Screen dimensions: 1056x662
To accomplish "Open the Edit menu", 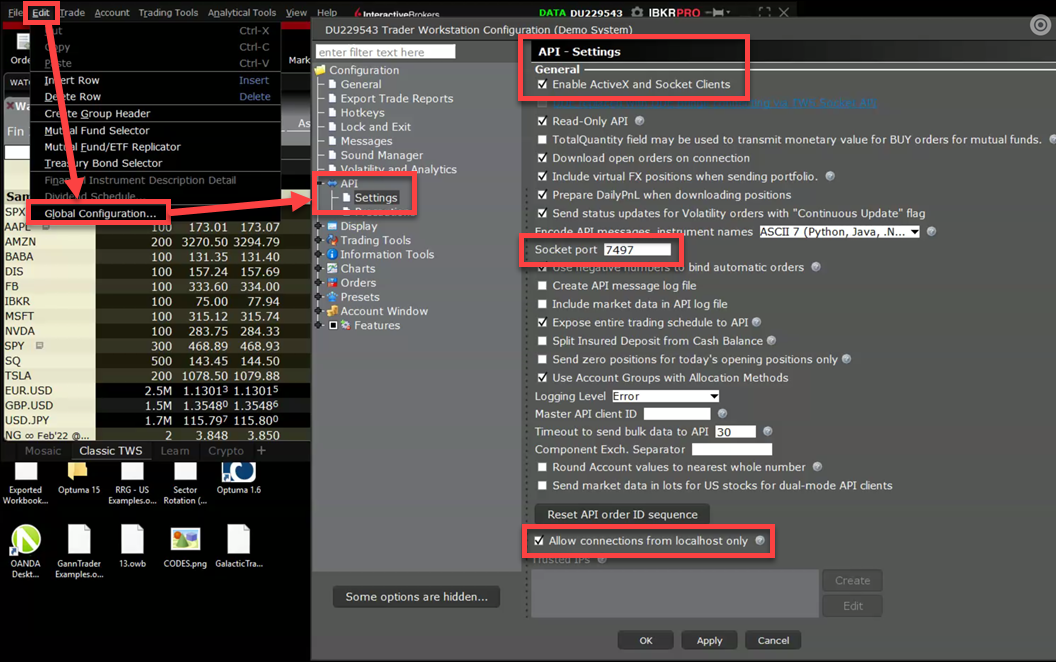I will pyautogui.click(x=41, y=13).
